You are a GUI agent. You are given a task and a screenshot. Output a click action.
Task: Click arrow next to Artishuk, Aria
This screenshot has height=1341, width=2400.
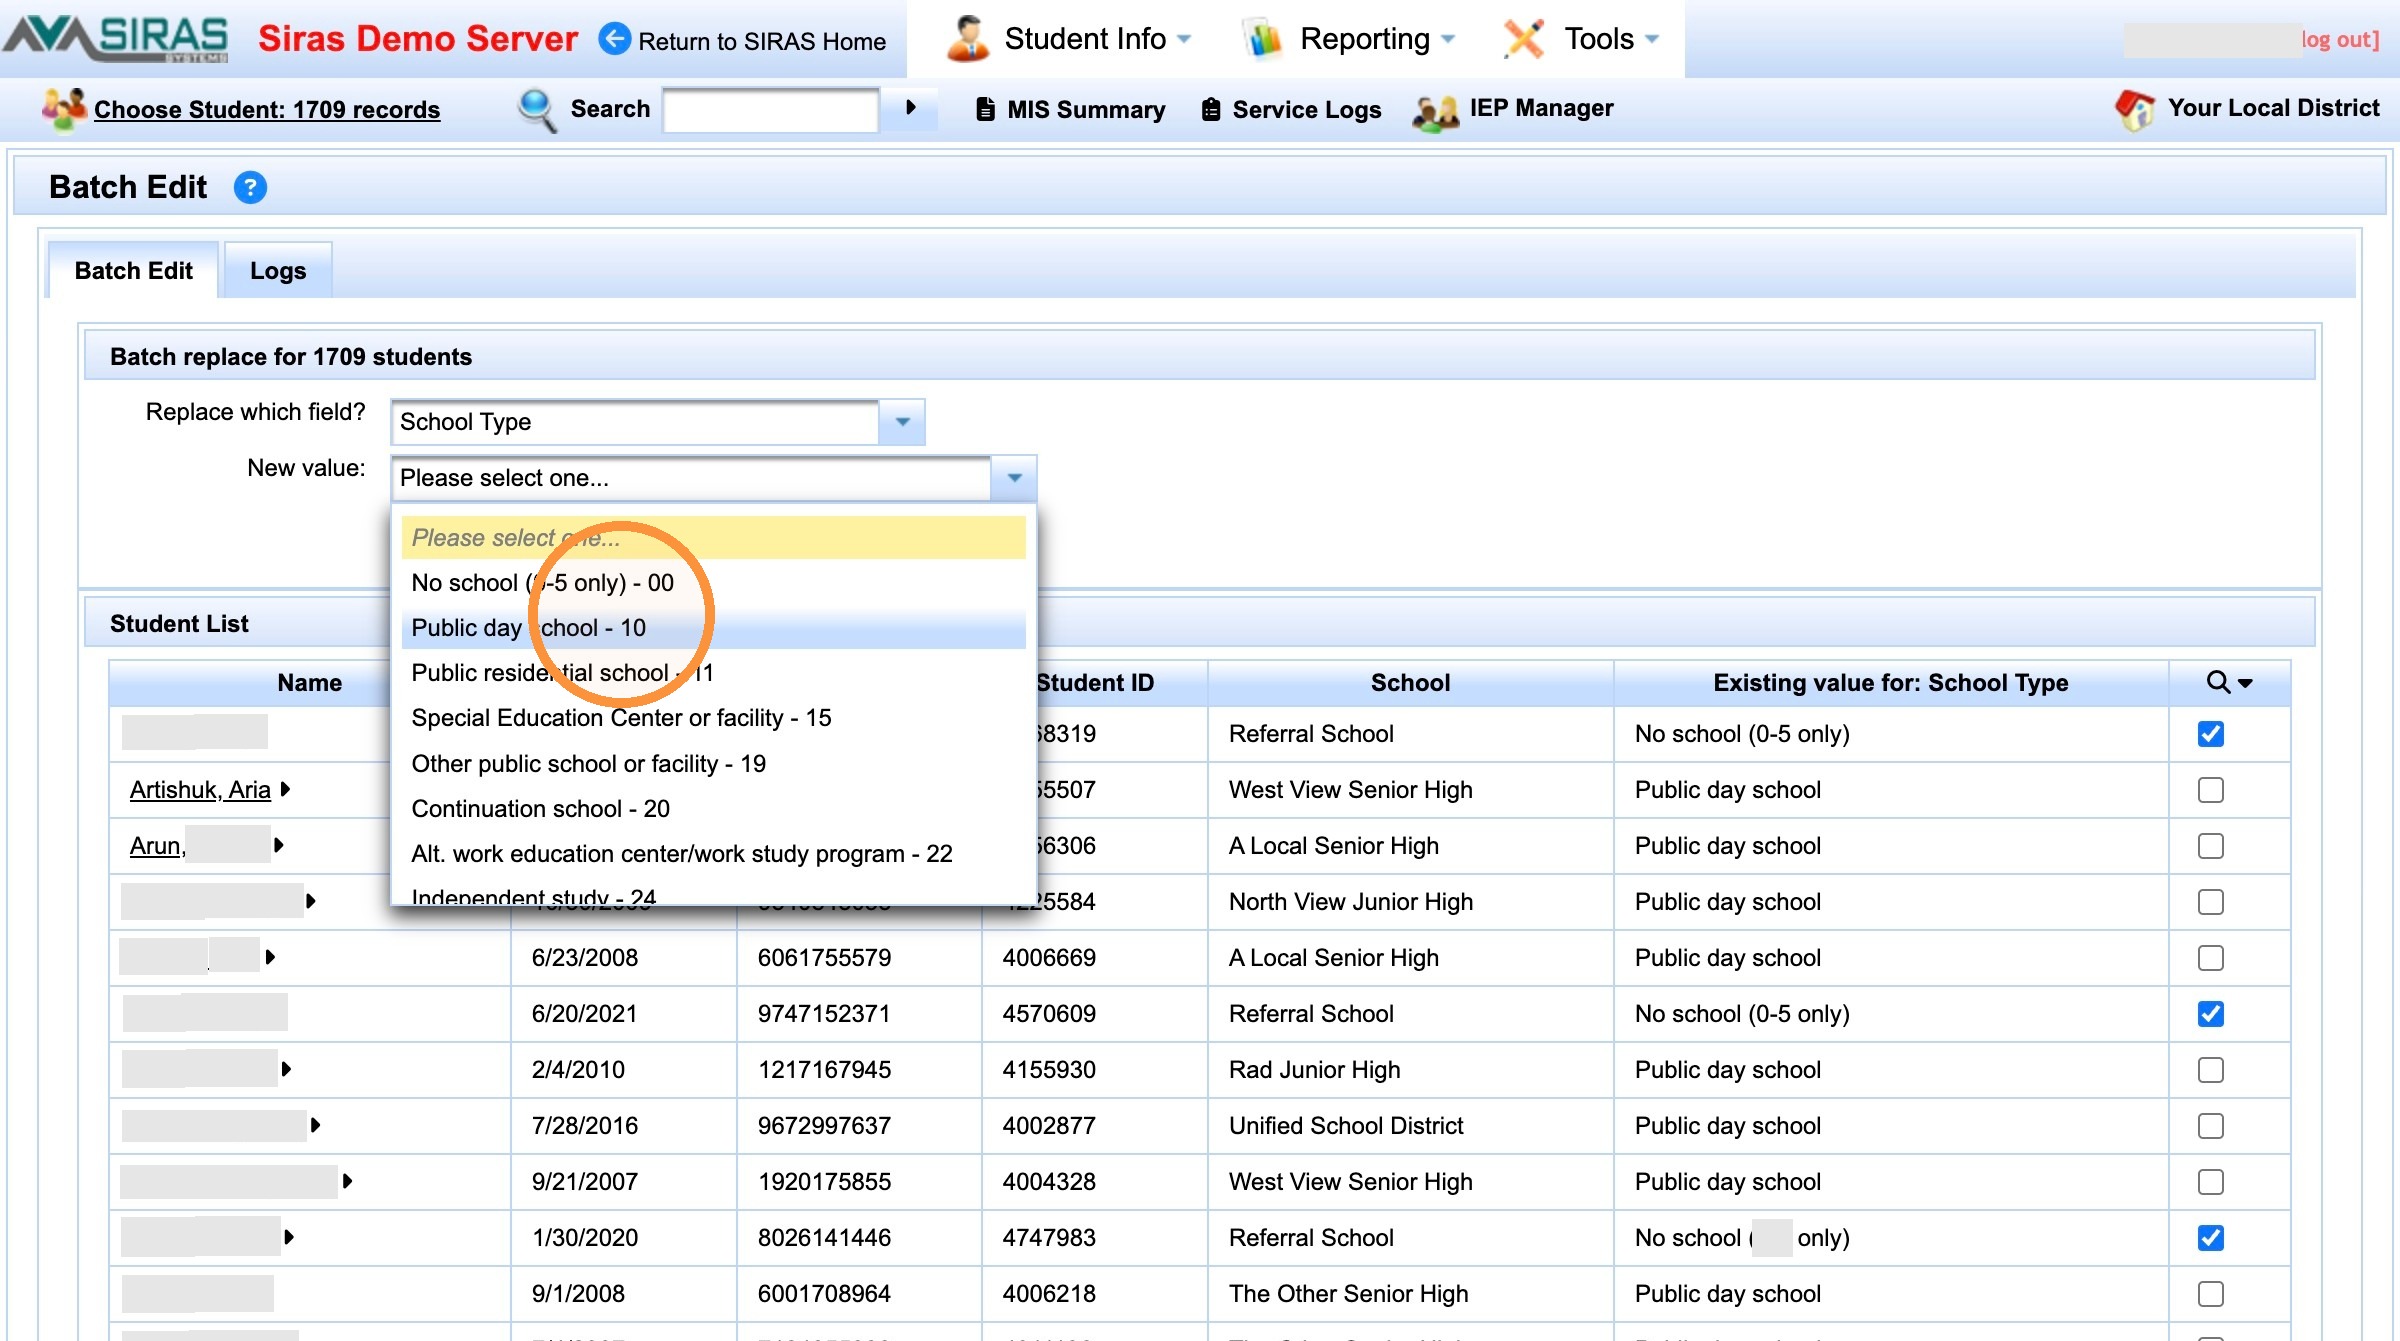[285, 789]
